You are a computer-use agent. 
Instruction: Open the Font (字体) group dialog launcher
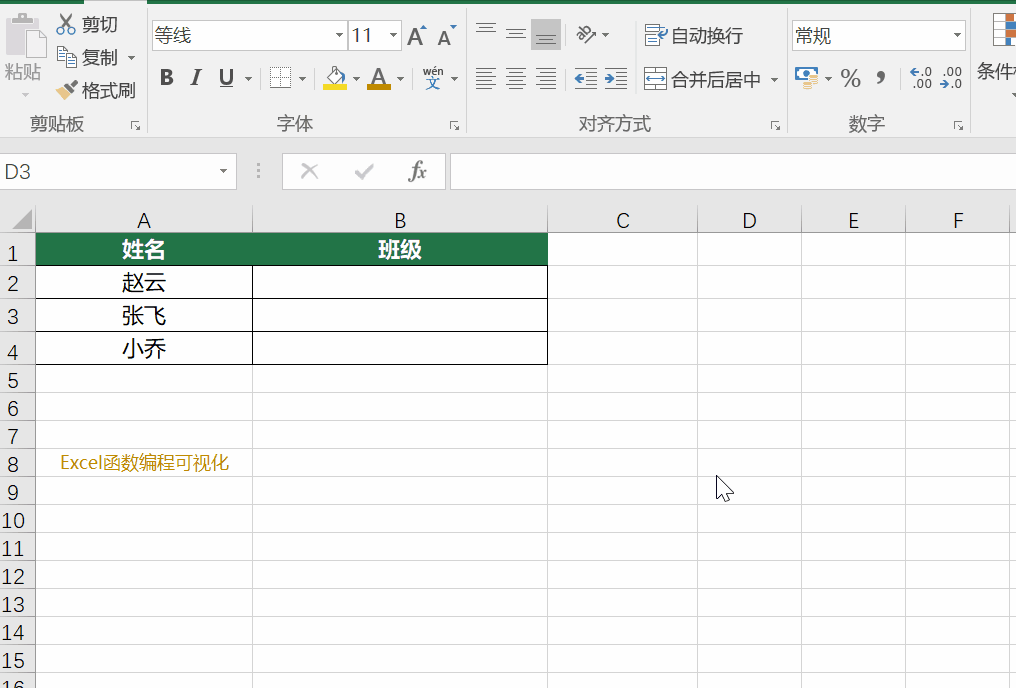pos(454,126)
